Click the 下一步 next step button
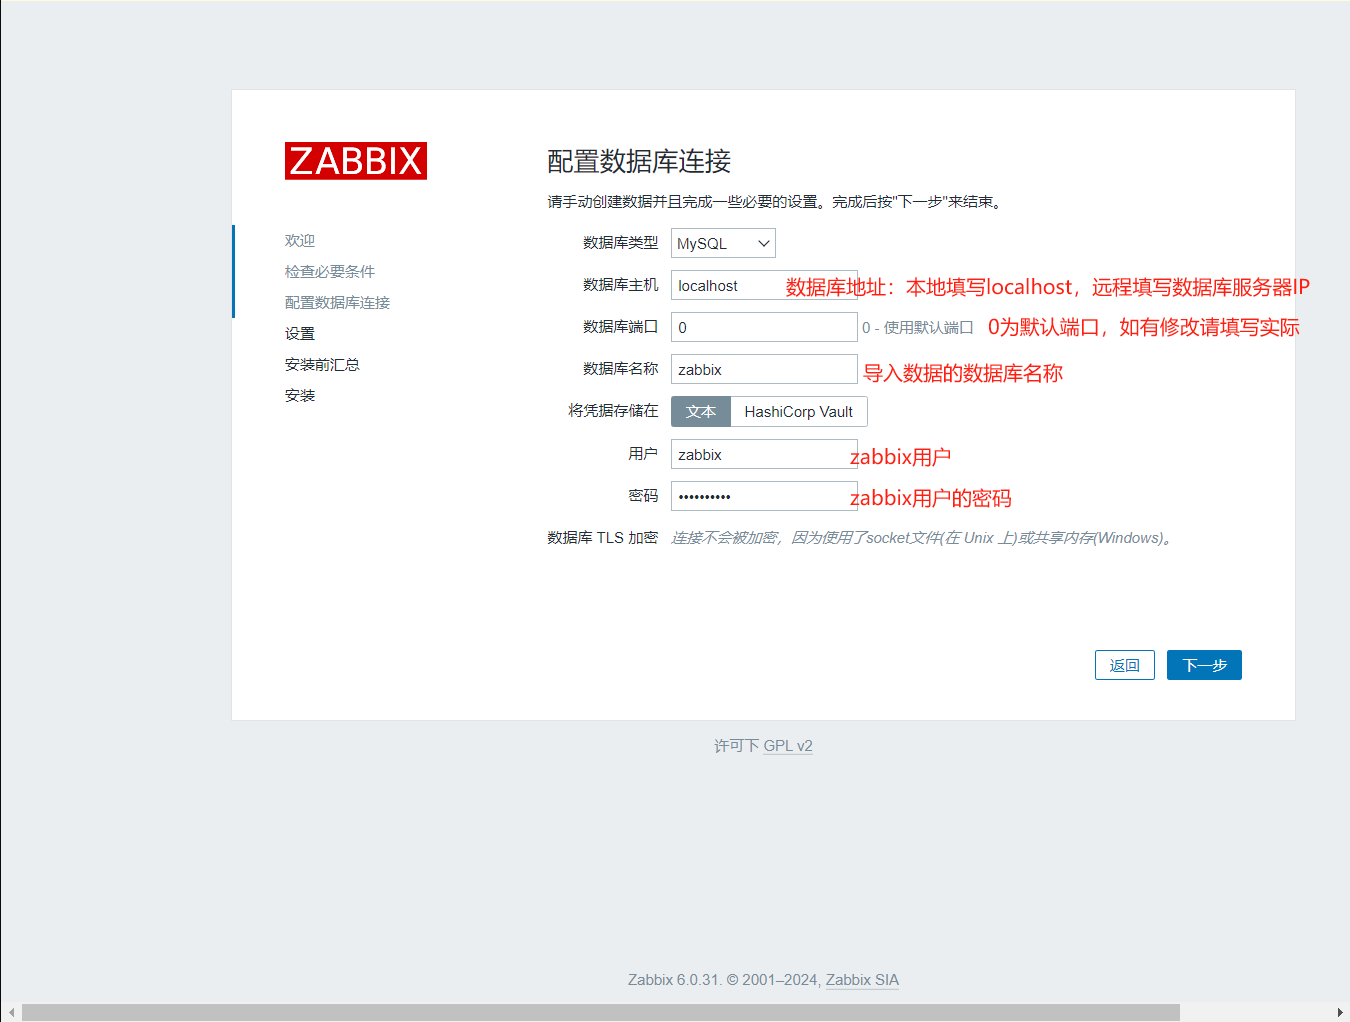This screenshot has width=1350, height=1022. (x=1204, y=665)
